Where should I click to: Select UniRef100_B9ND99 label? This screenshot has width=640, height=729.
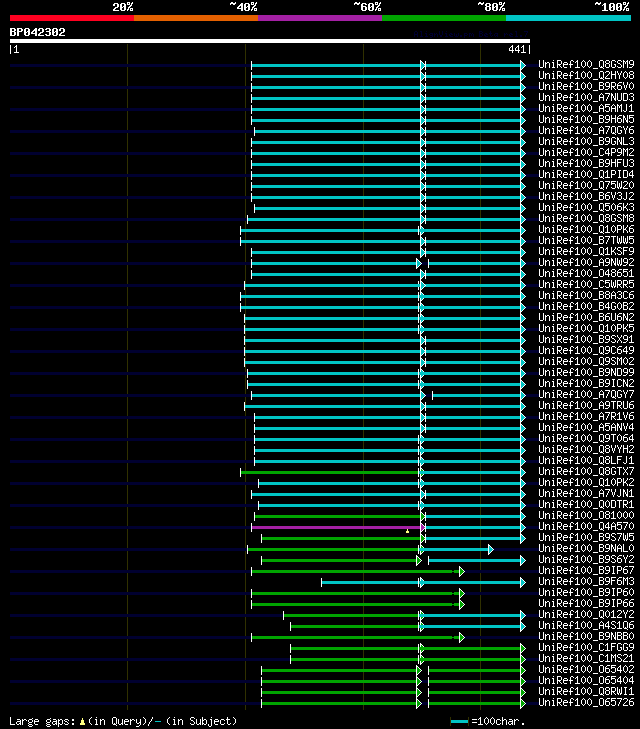[586, 372]
